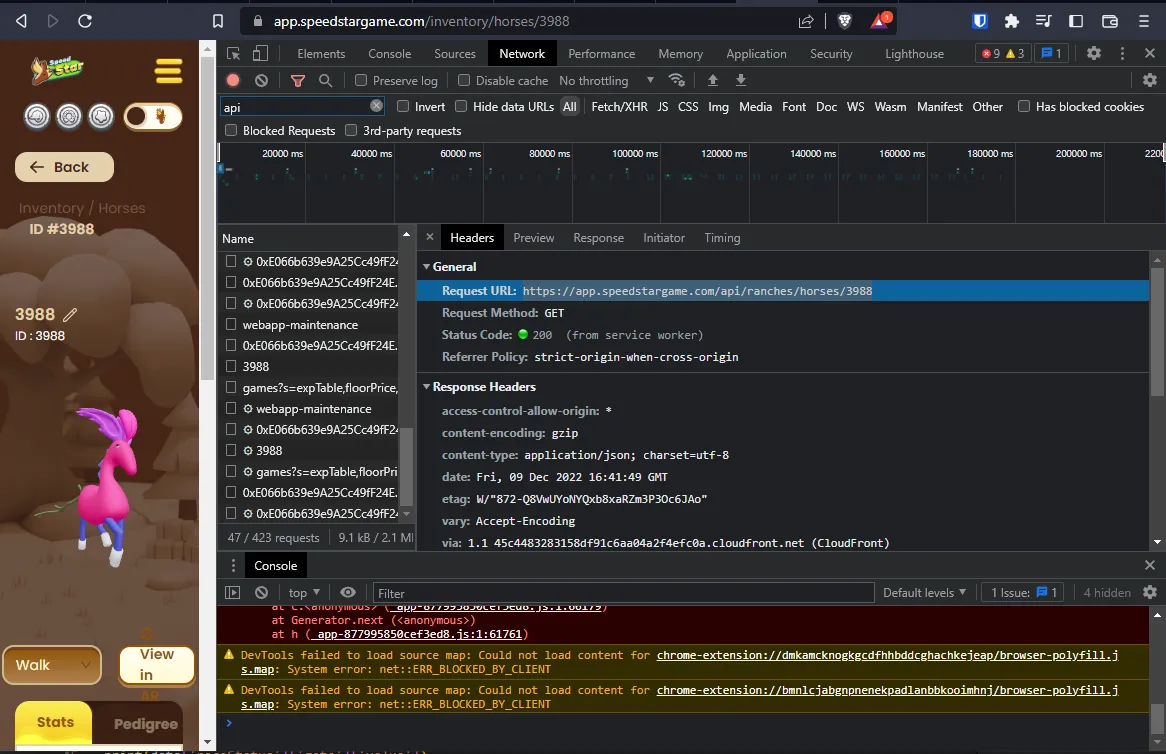
Task: Activate the inspect element picker
Action: point(233,54)
